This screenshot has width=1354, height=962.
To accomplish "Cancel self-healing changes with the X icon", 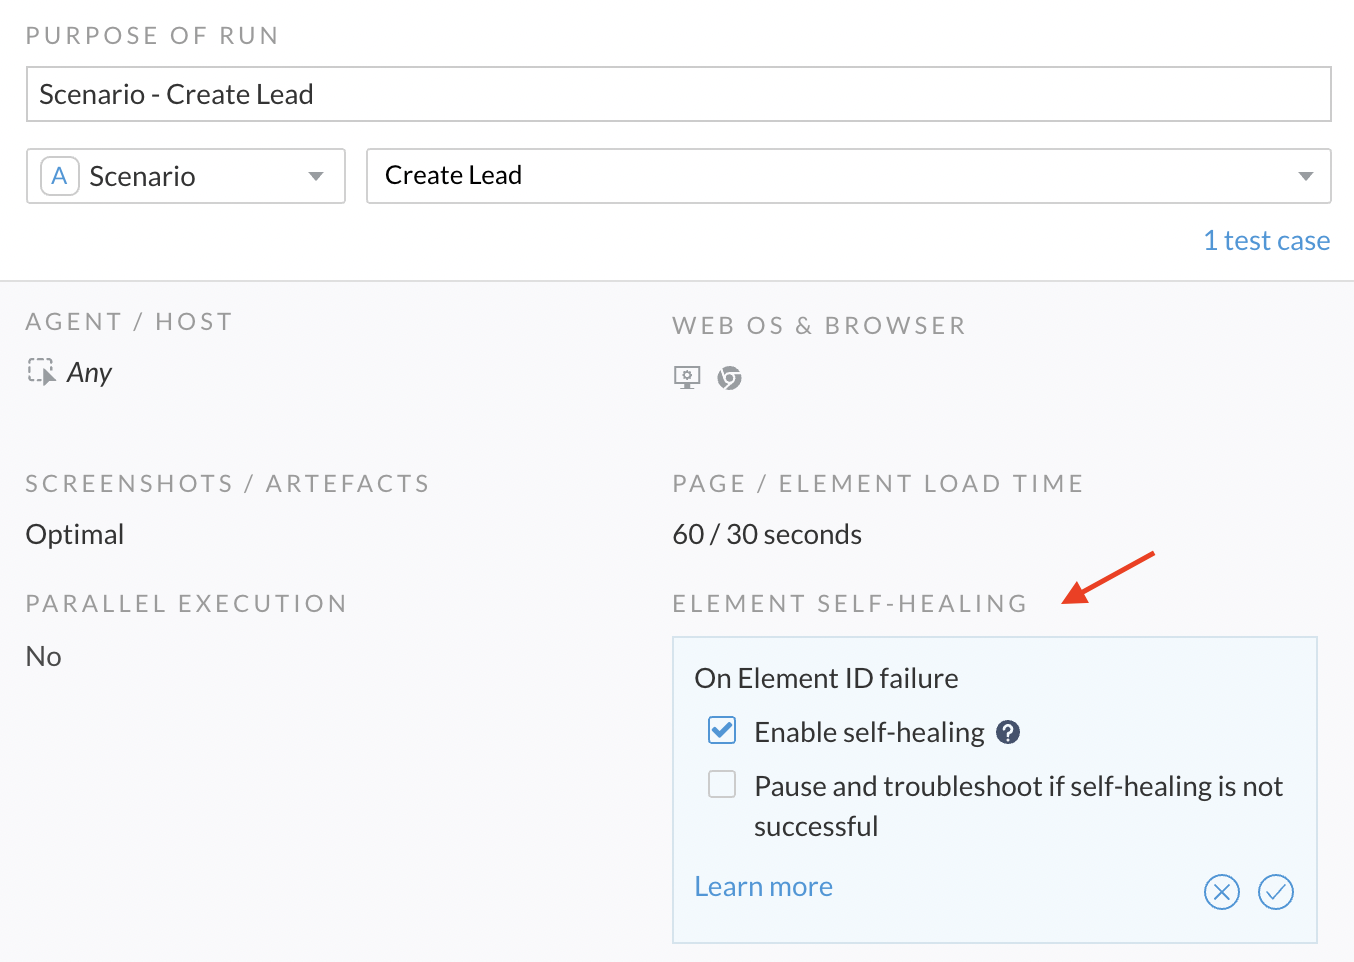I will 1222,891.
